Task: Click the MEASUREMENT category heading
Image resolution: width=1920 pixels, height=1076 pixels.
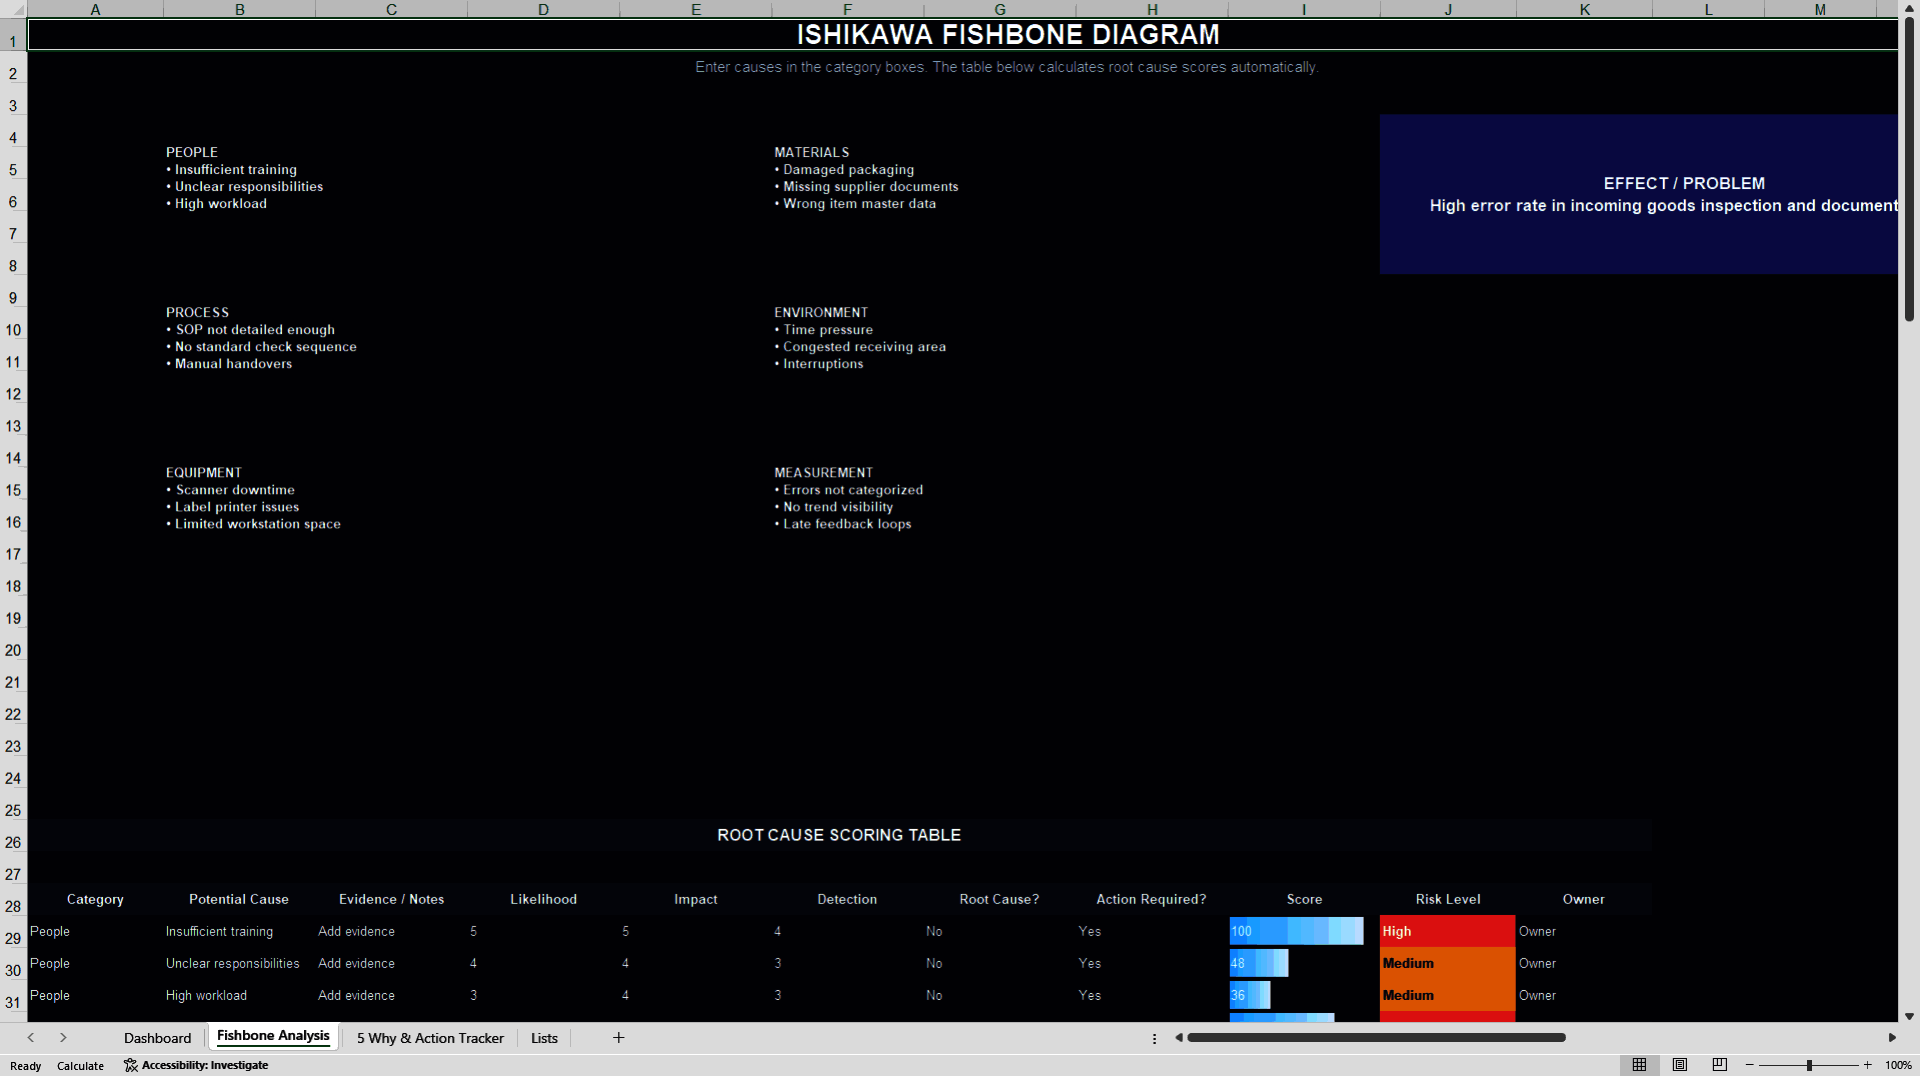Action: tap(823, 472)
